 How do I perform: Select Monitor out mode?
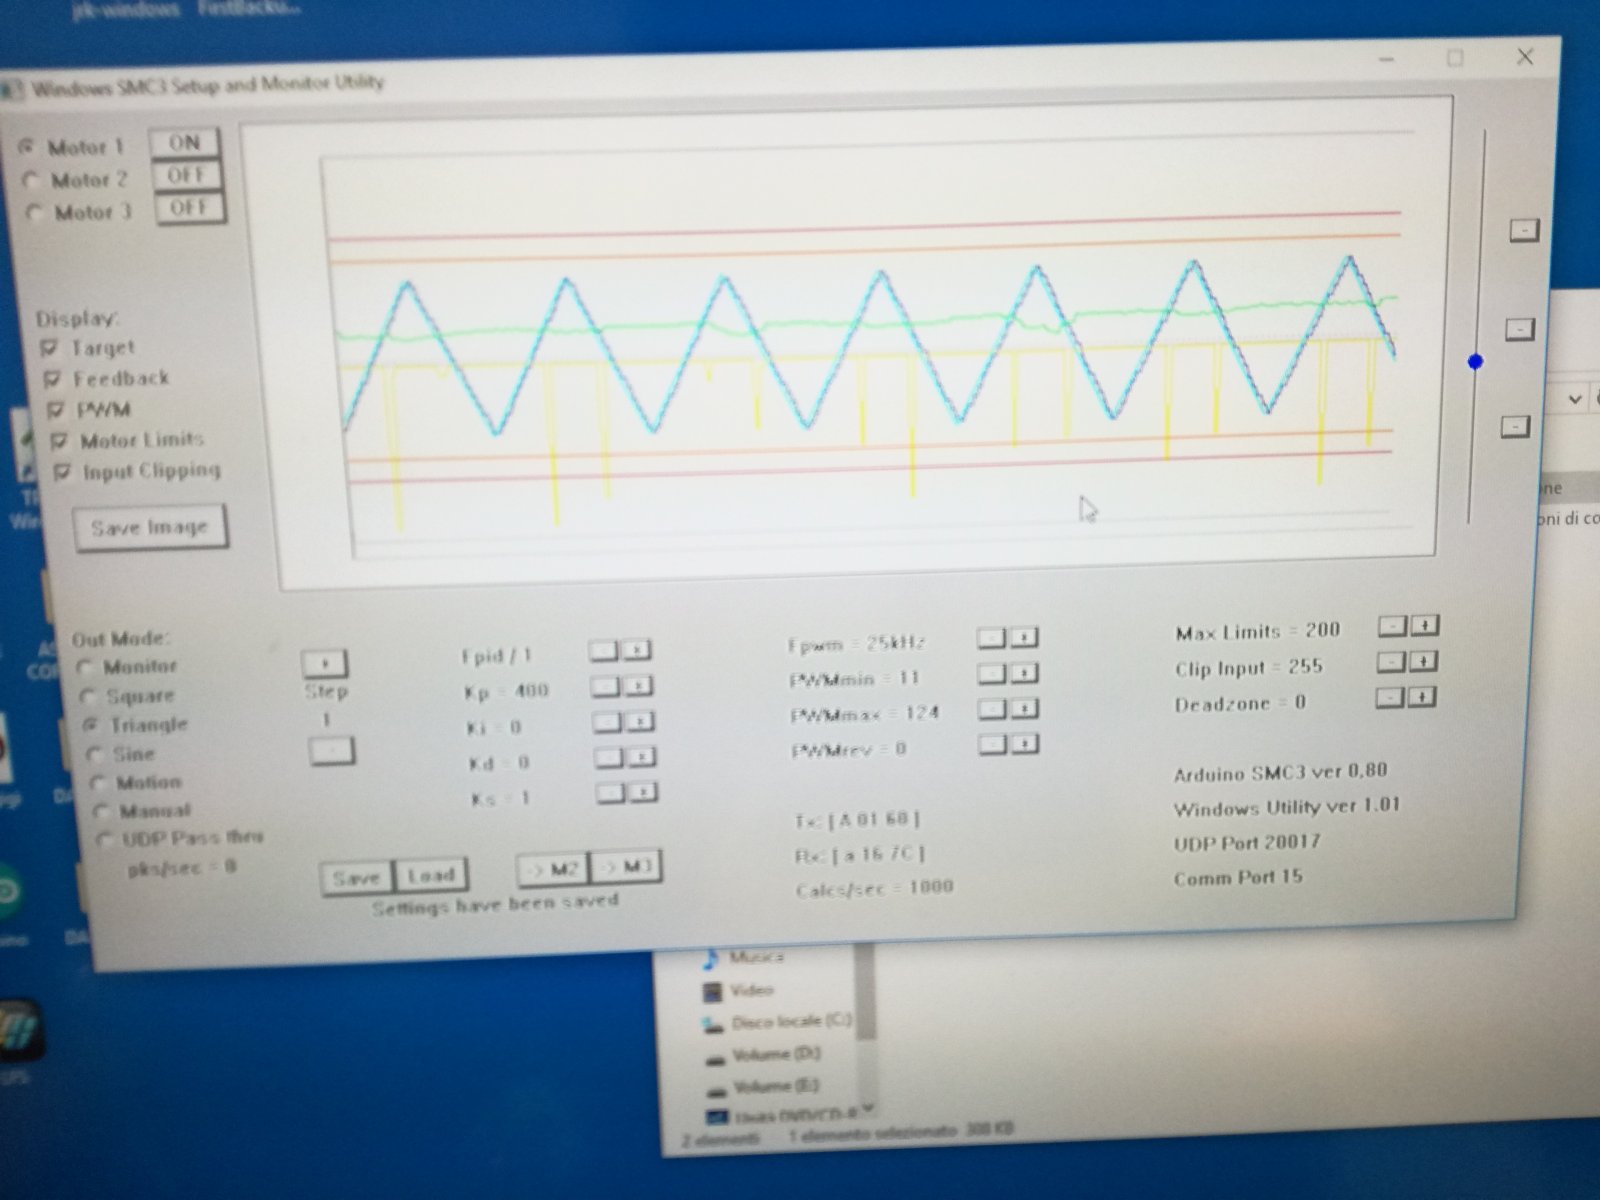[84, 667]
